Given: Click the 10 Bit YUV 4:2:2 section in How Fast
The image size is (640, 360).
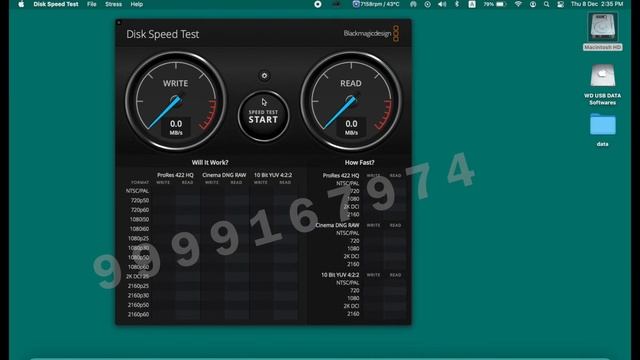Looking at the screenshot, I should pos(340,275).
